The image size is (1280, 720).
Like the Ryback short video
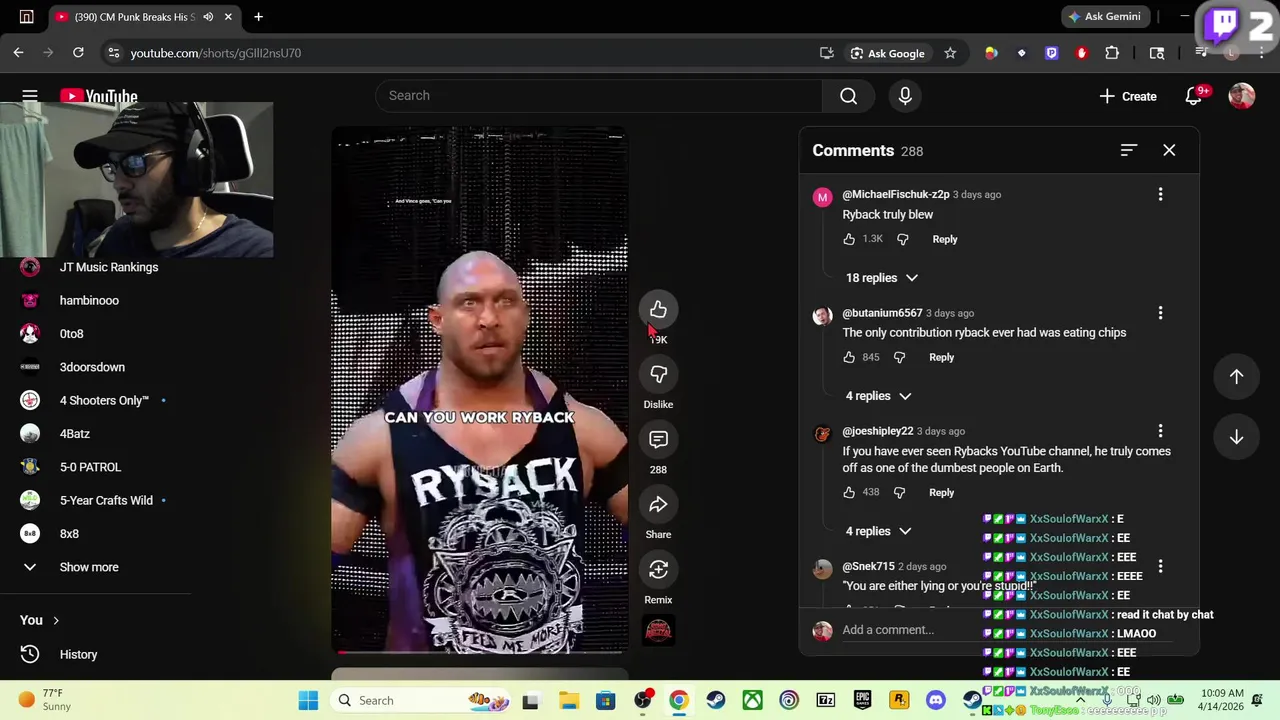[658, 310]
